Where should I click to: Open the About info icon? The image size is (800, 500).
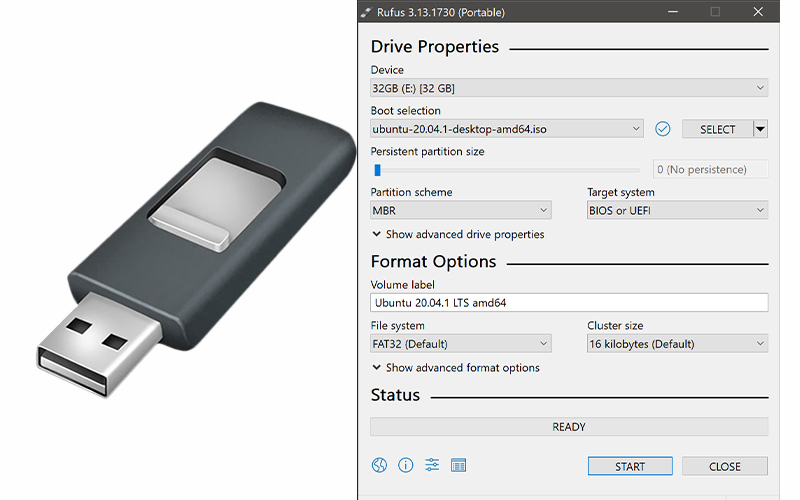coord(406,465)
